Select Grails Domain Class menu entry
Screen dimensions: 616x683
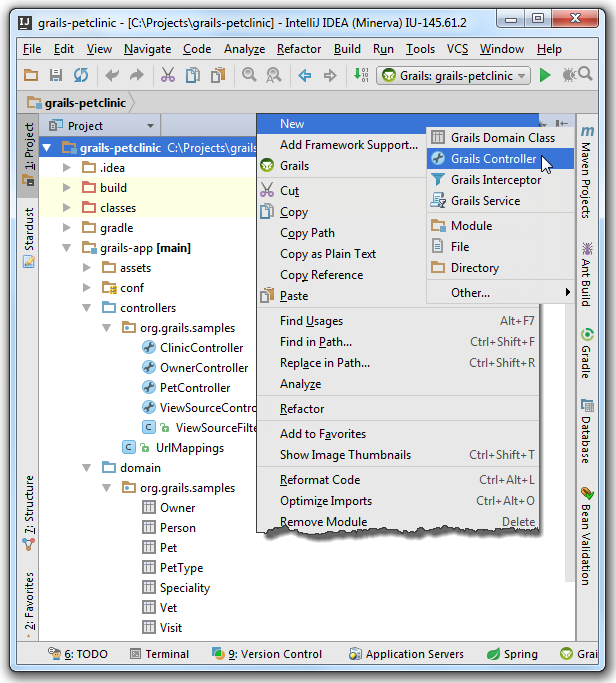click(502, 138)
